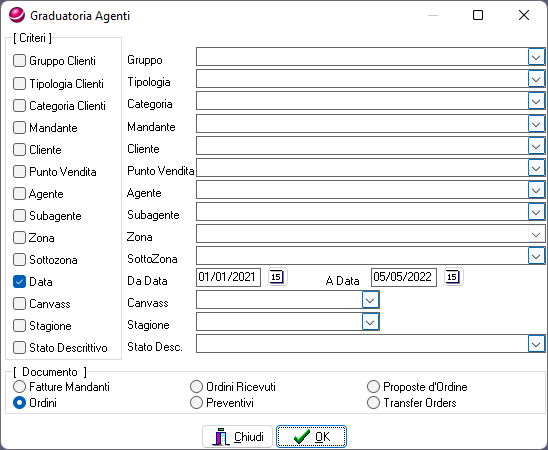Choose the Ordini Ricevuti radio option
Image resolution: width=548 pixels, height=450 pixels.
coord(196,387)
